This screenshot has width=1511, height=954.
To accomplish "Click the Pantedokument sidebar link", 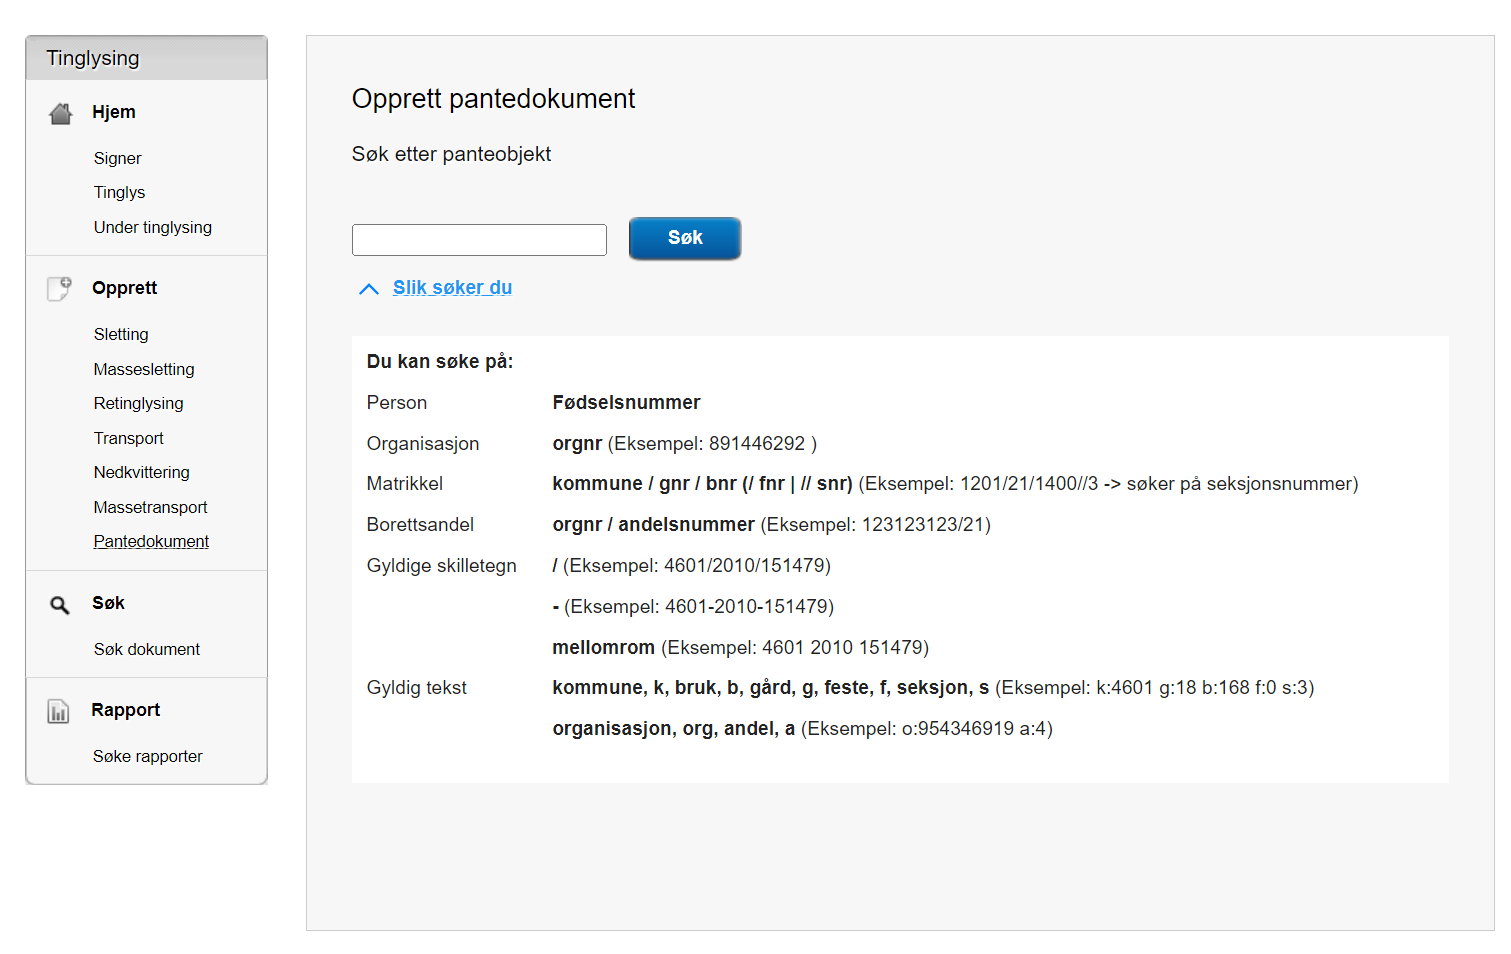I will [152, 541].
